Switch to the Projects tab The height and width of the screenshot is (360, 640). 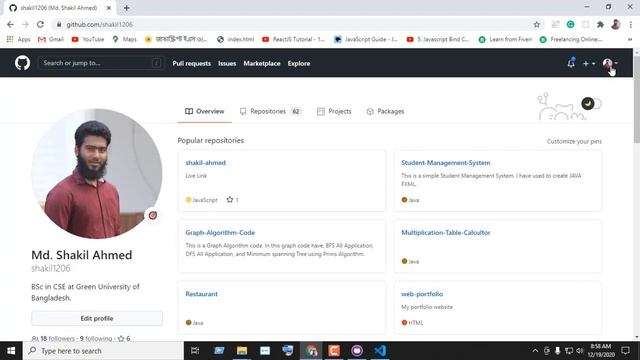[x=334, y=111]
